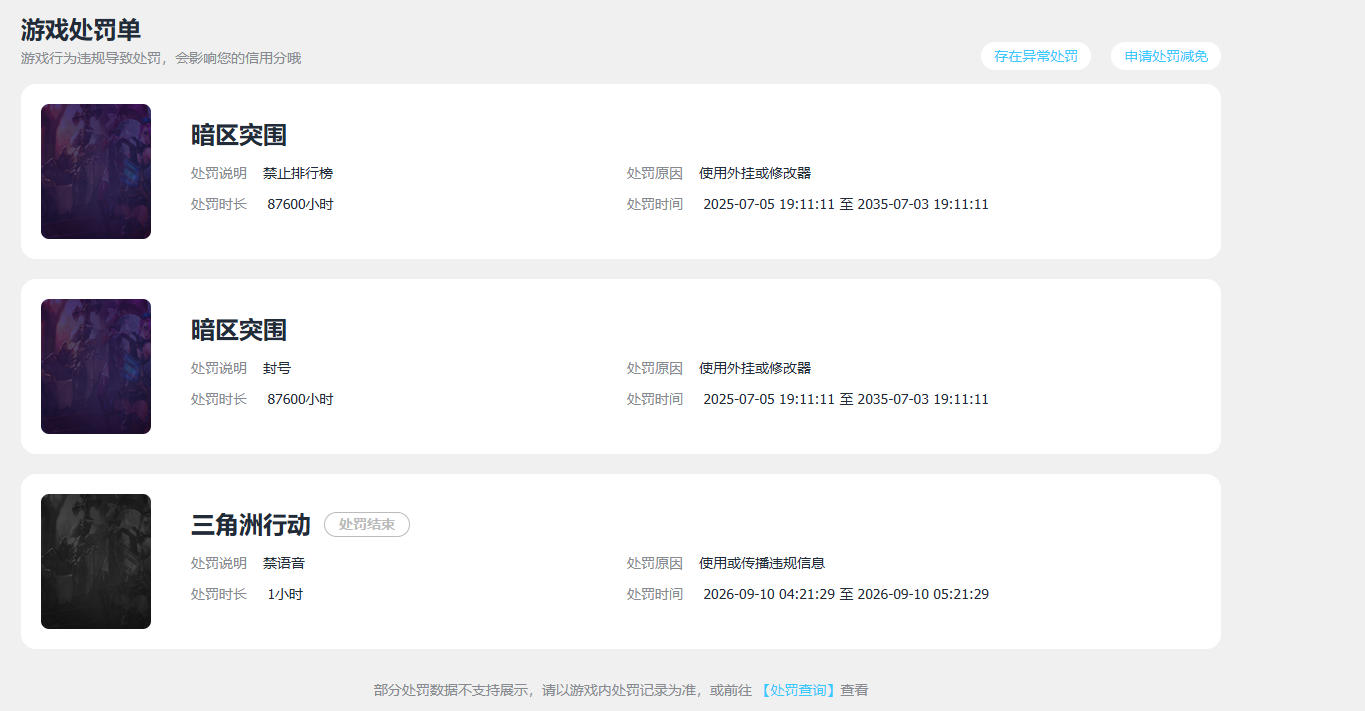The width and height of the screenshot is (1365, 711).
Task: Click the 存在异常处罚 button
Action: tap(1036, 56)
